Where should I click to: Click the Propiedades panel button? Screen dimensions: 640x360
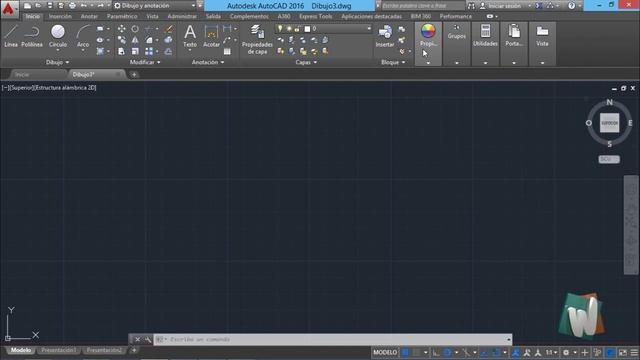(x=428, y=43)
